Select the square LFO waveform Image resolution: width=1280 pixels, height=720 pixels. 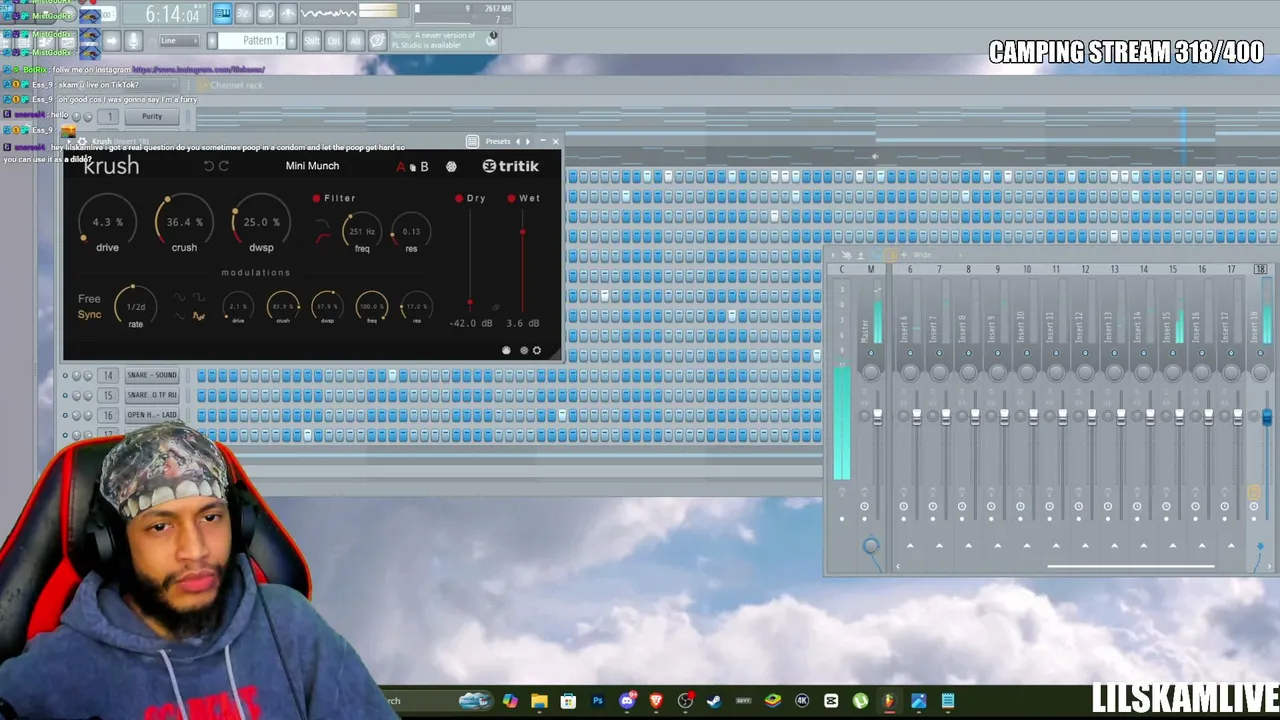tap(198, 298)
